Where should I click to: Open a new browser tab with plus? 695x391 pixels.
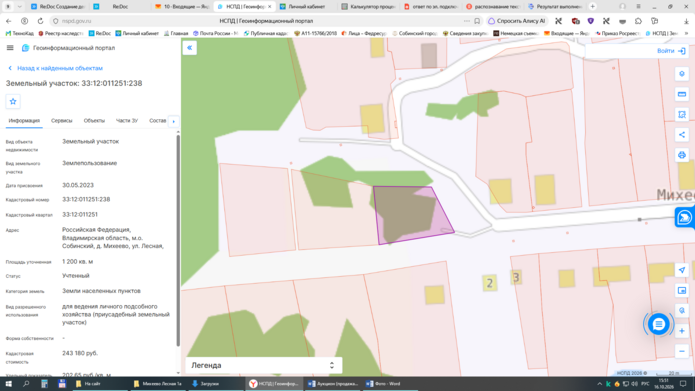[593, 6]
